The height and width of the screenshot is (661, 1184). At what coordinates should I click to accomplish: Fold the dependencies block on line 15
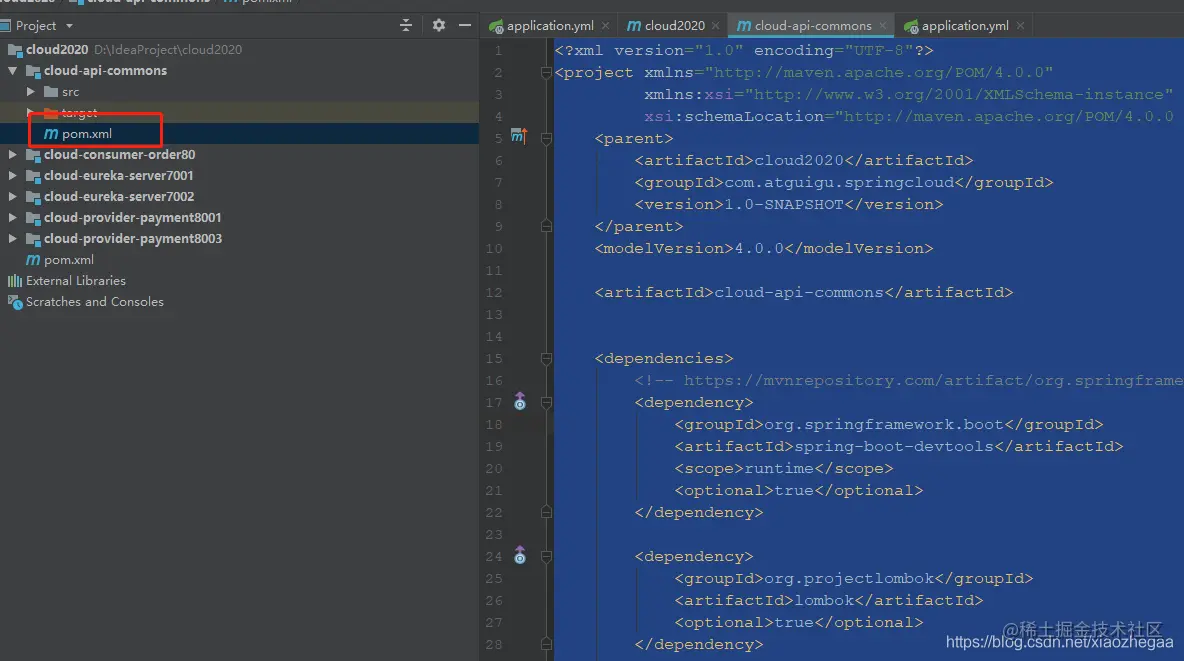(547, 358)
